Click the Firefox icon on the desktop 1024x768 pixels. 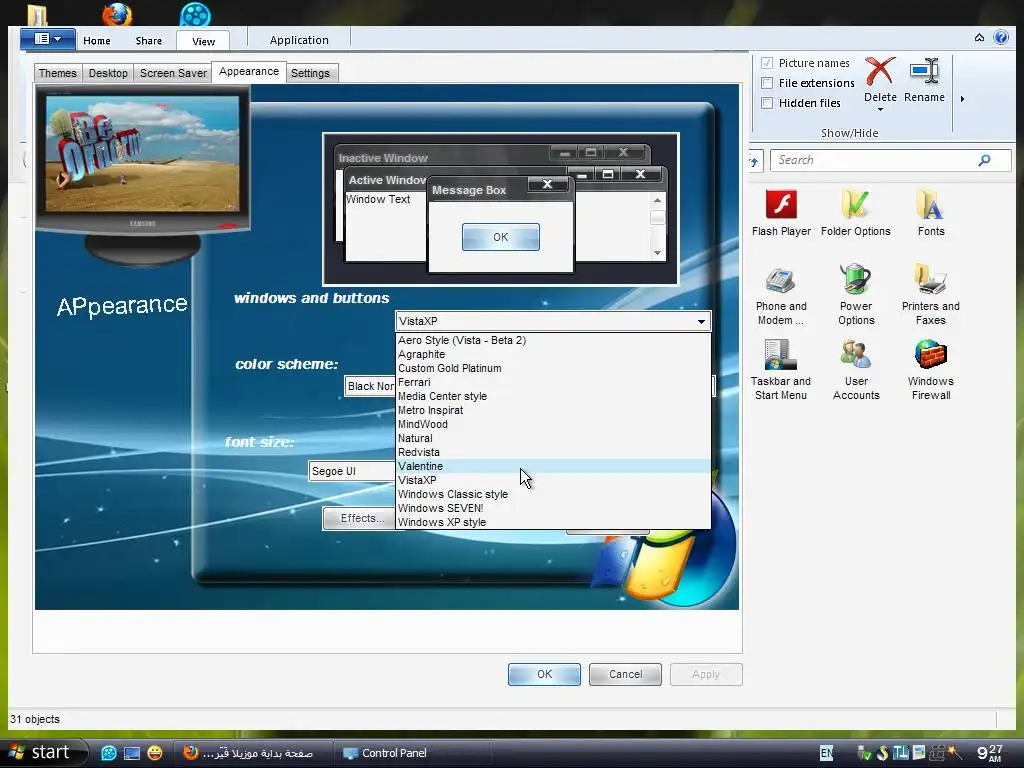pyautogui.click(x=118, y=14)
